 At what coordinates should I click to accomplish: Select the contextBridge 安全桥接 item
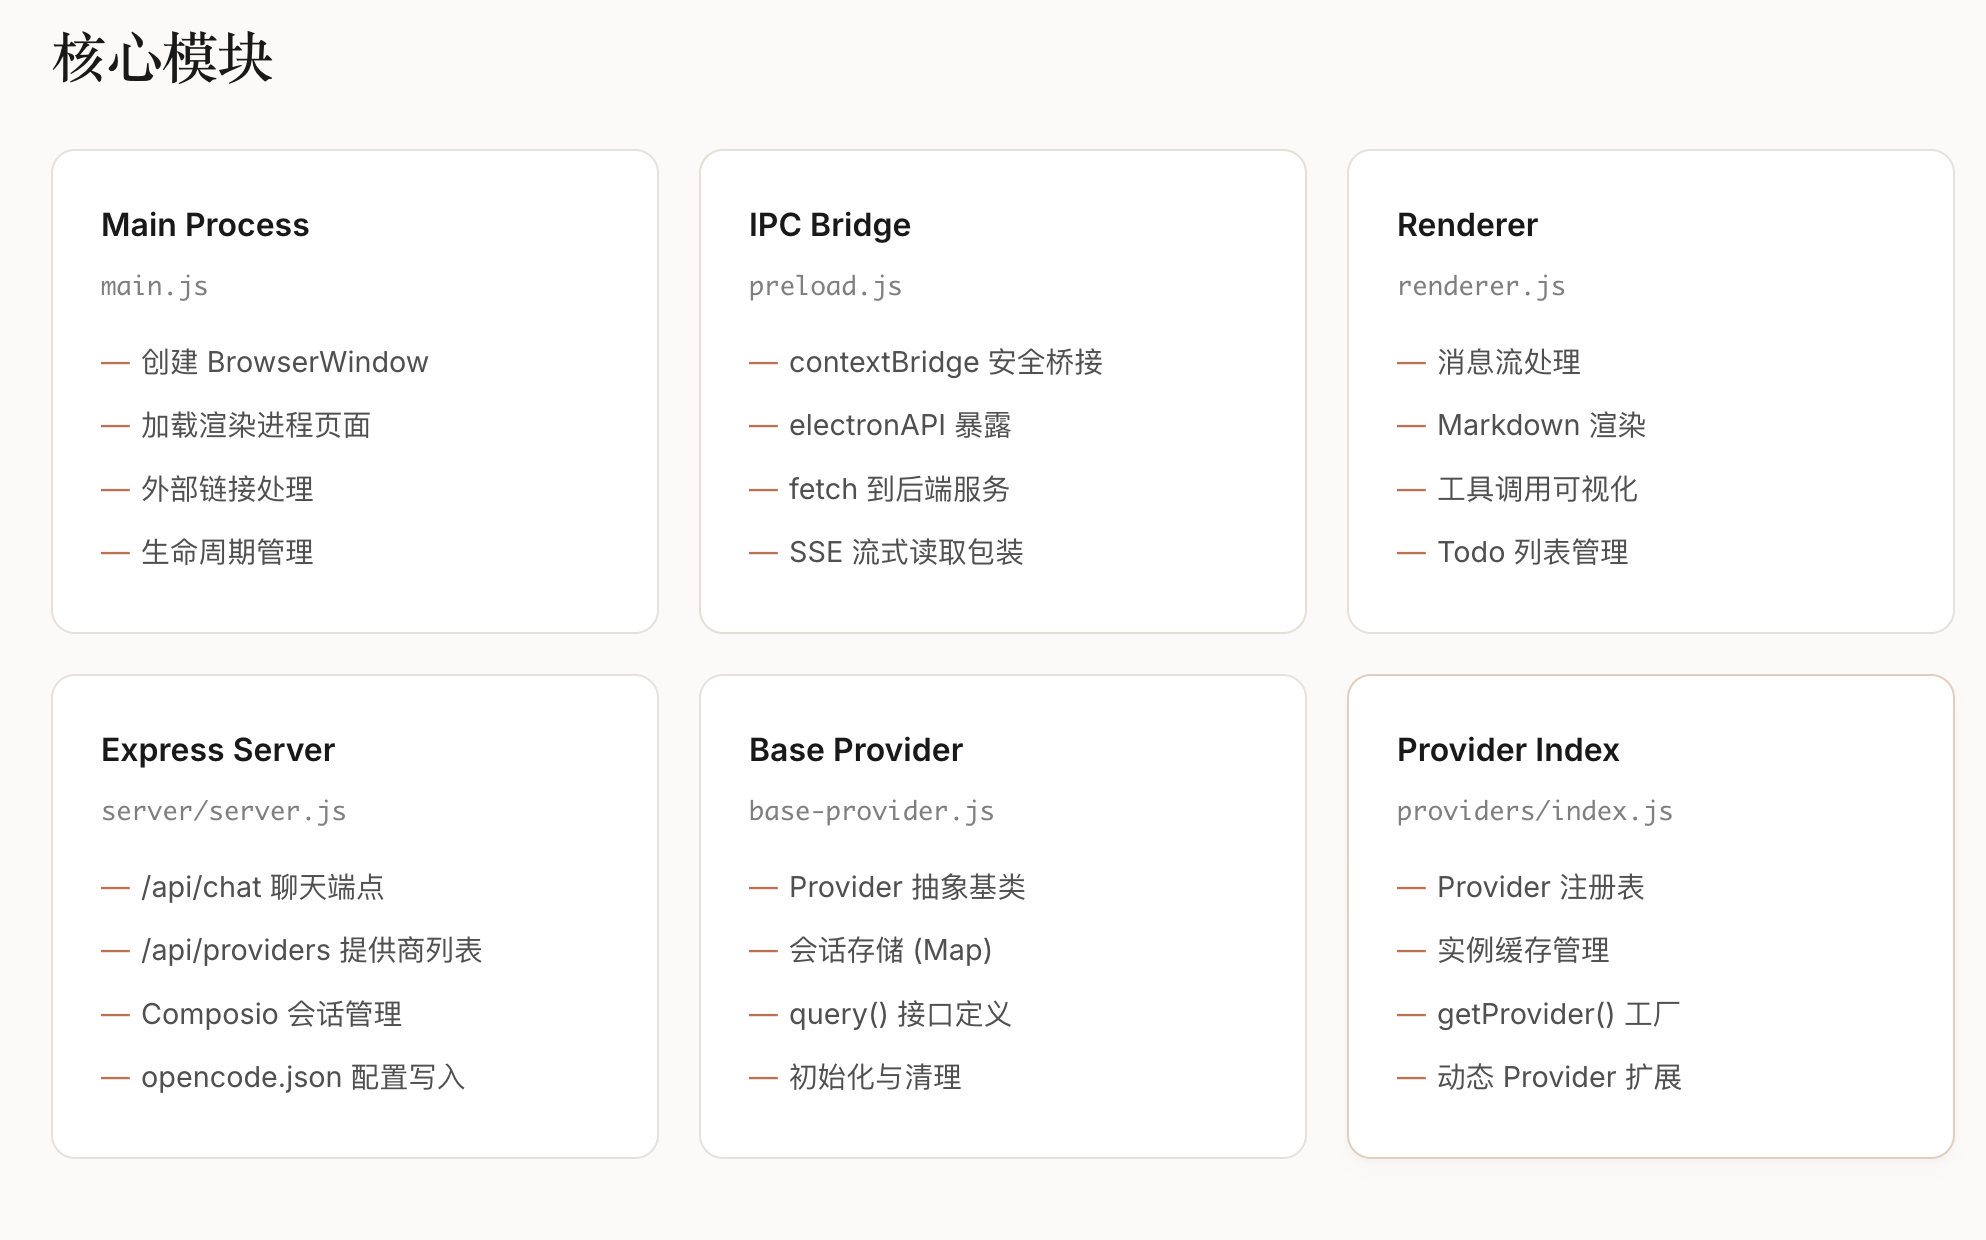click(945, 362)
